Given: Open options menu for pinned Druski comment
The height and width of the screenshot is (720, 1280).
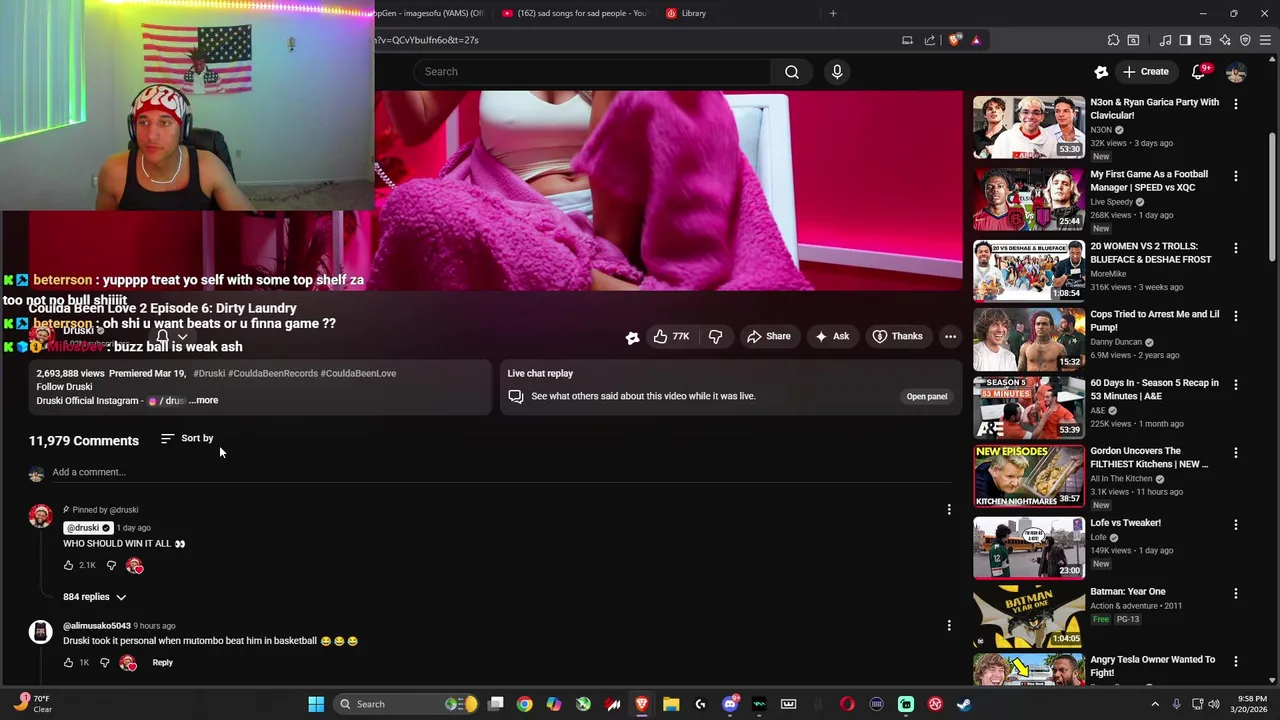Looking at the screenshot, I should click(949, 510).
